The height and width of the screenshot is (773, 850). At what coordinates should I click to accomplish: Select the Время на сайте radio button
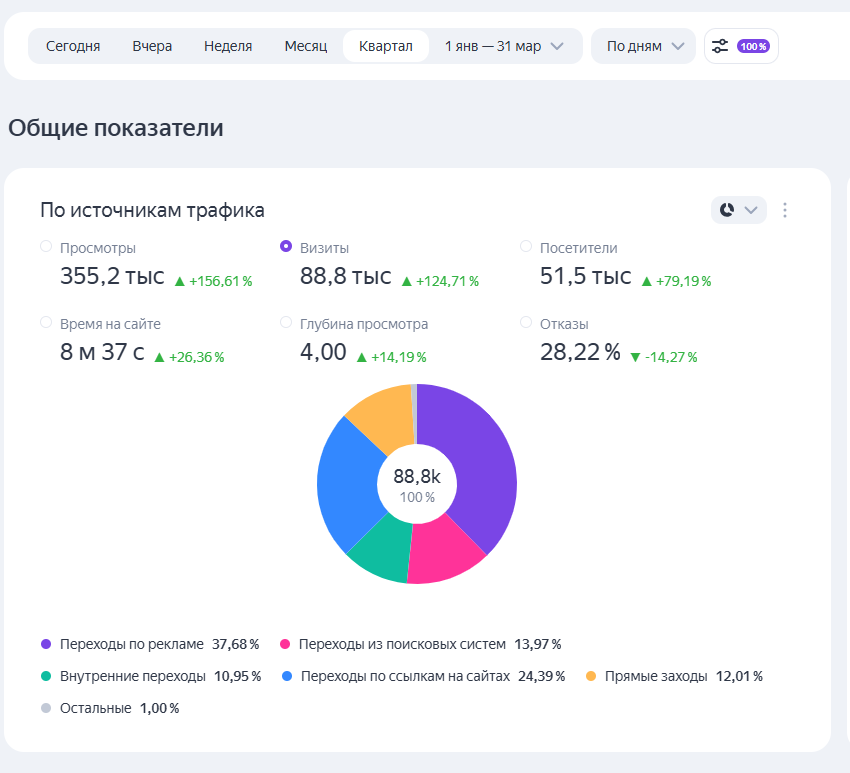(46, 323)
